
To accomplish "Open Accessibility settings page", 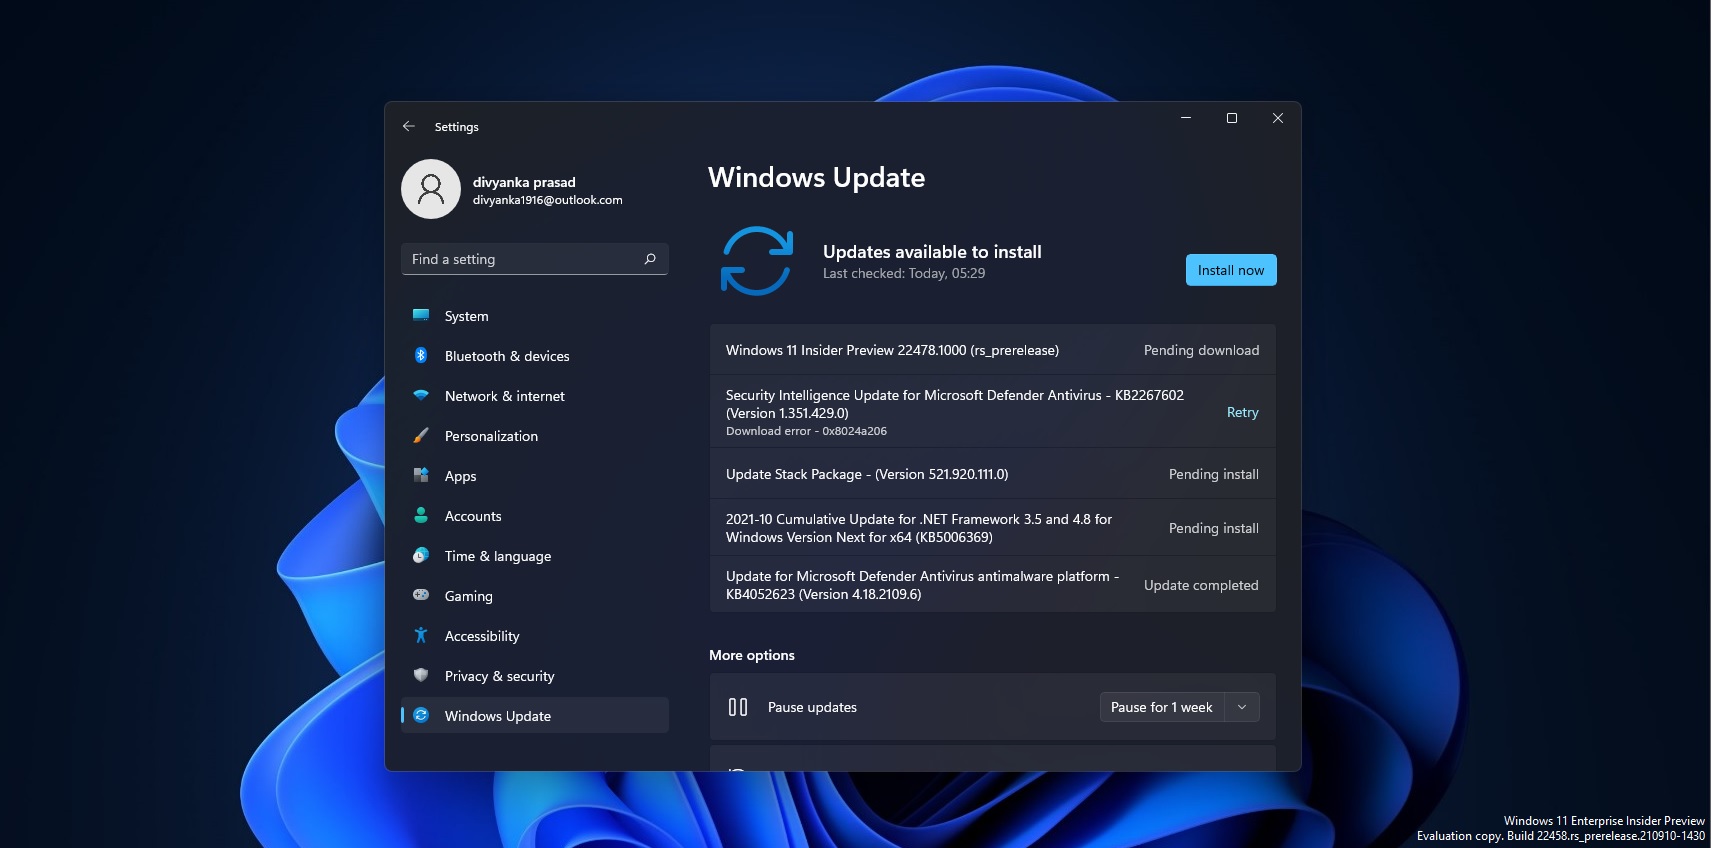I will point(535,636).
